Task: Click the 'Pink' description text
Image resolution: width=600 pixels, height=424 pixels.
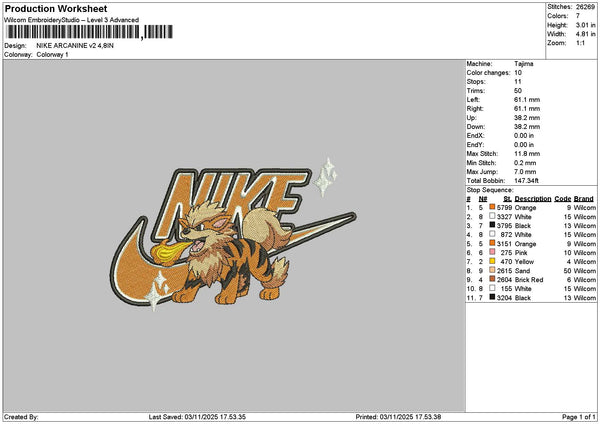Action: tap(521, 253)
